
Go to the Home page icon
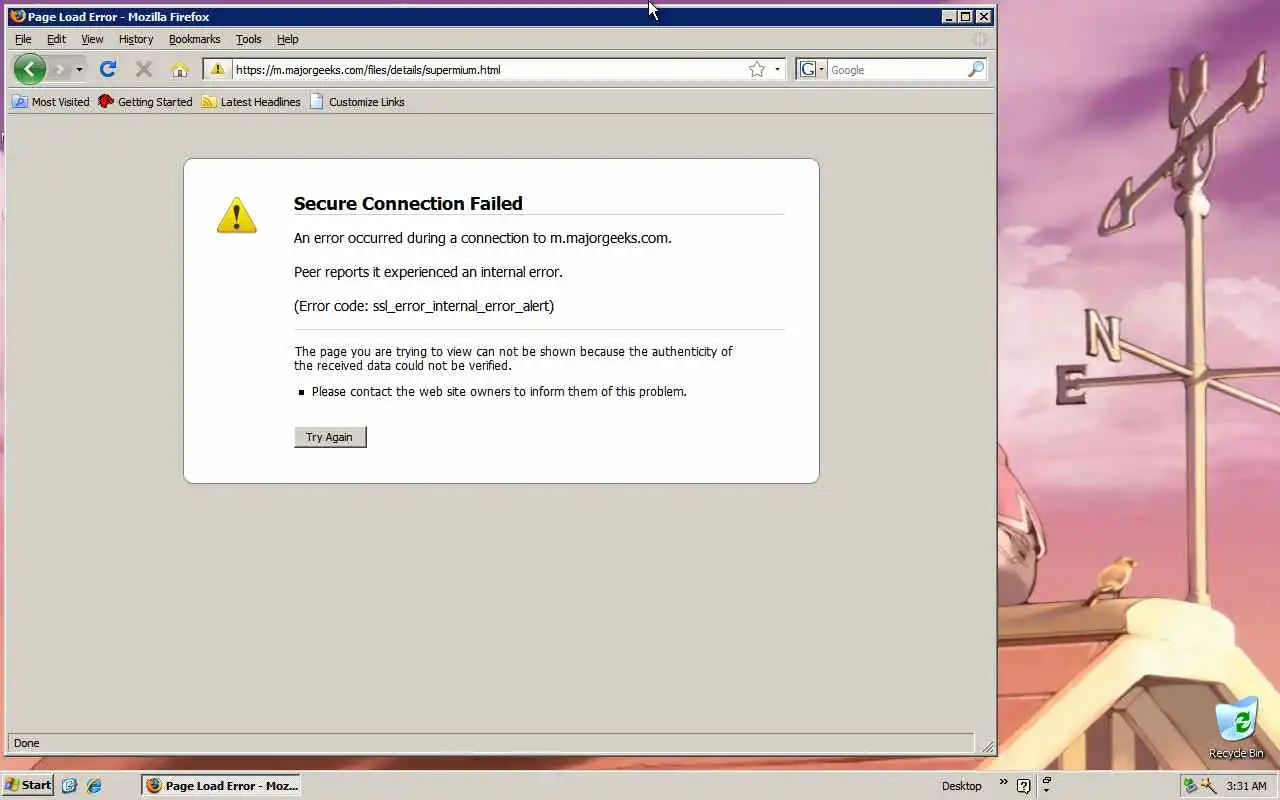point(180,69)
